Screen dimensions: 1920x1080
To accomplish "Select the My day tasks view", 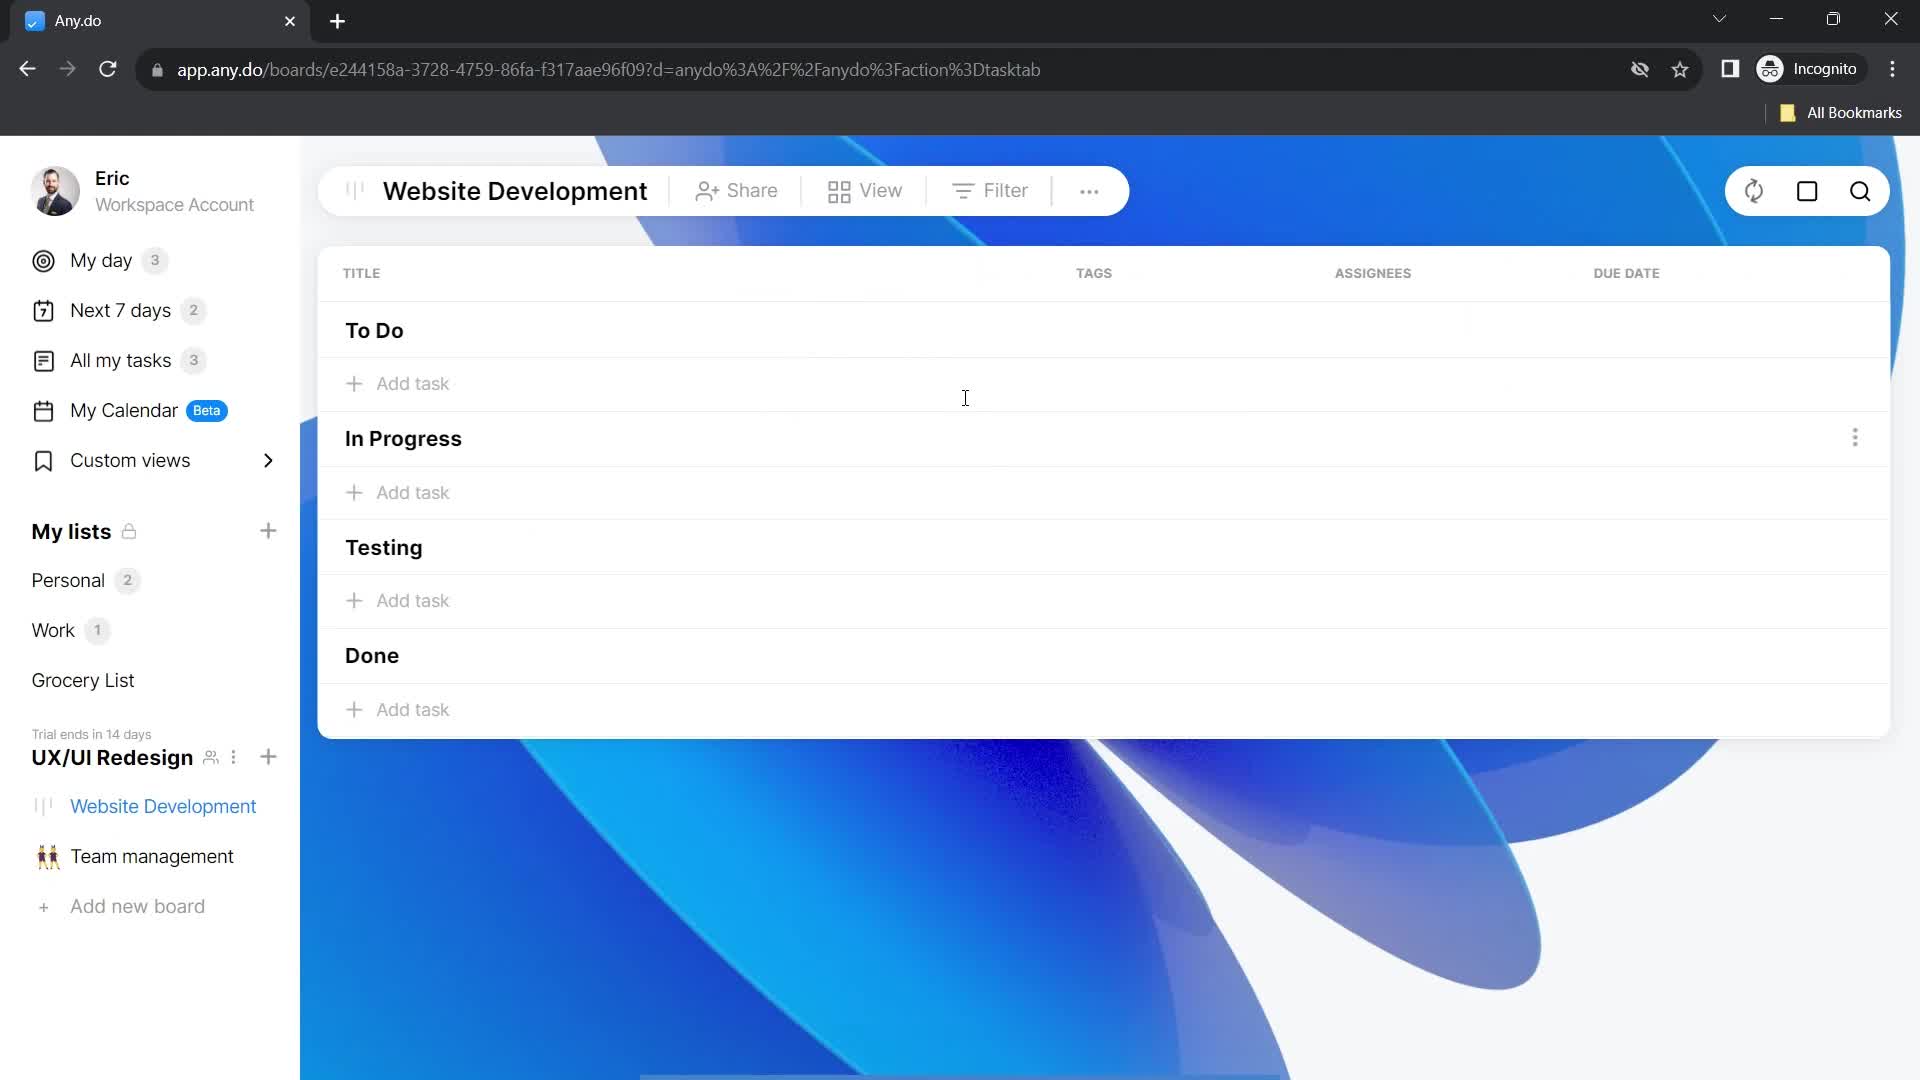I will coord(102,261).
